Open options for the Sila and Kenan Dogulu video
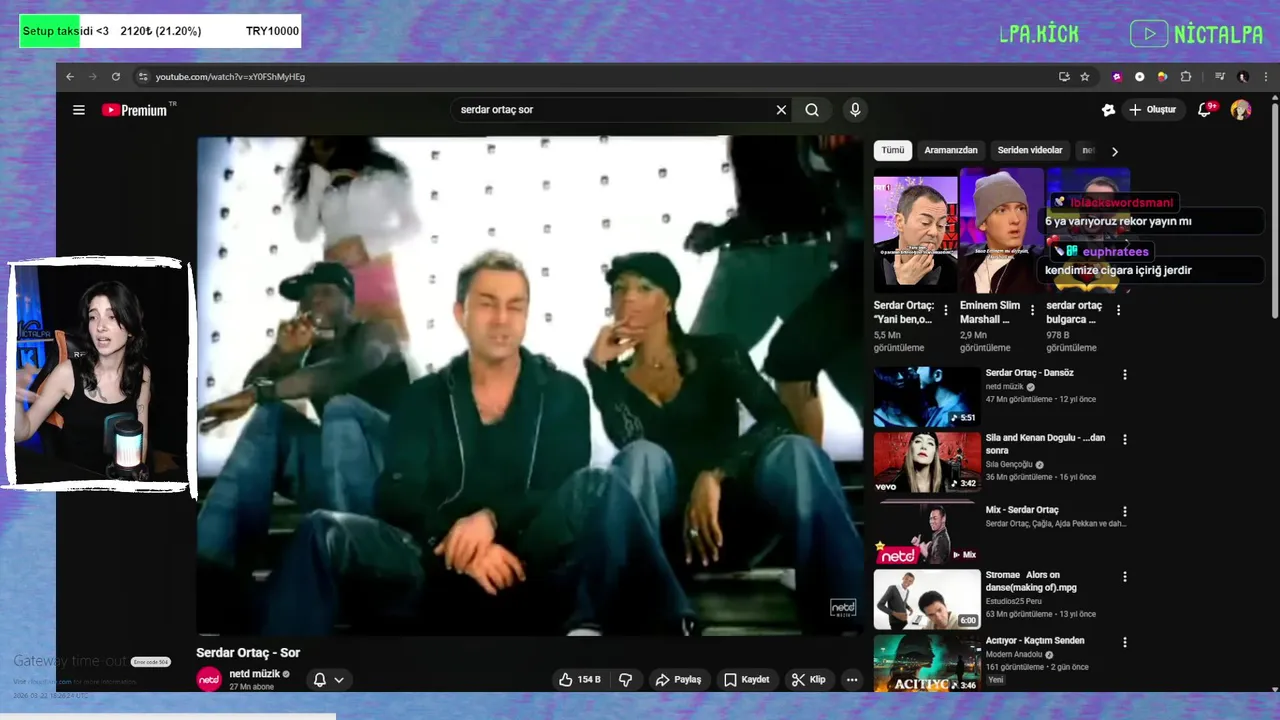This screenshot has width=1280, height=720. pos(1125,439)
